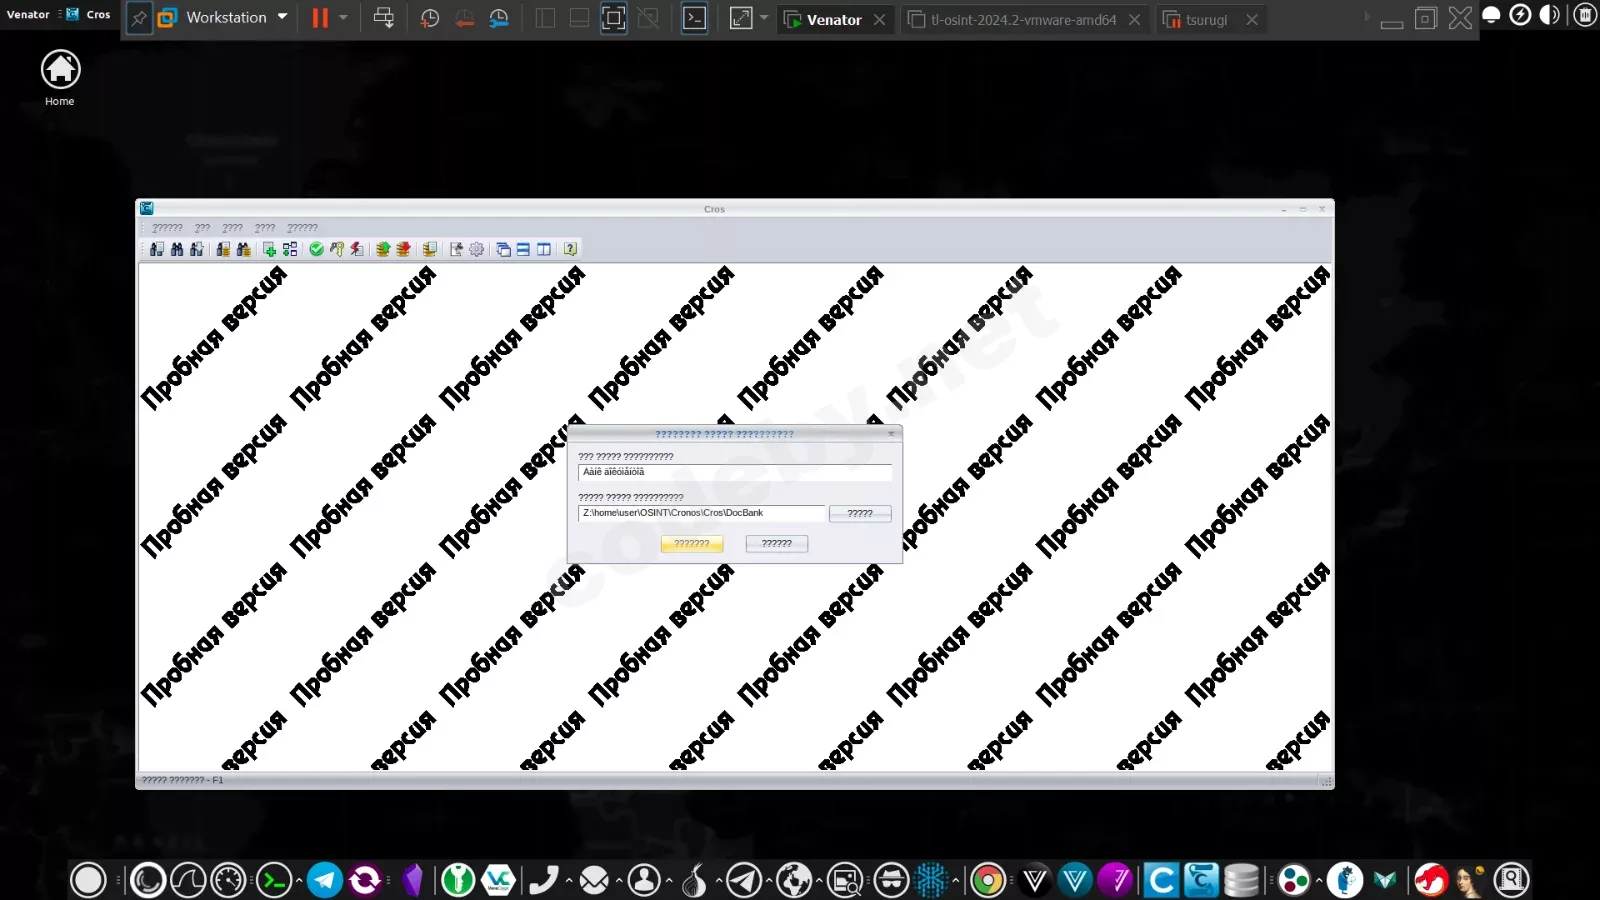Pause the virtual machine with the pause button
This screenshot has height=900, width=1600.
(x=318, y=17)
